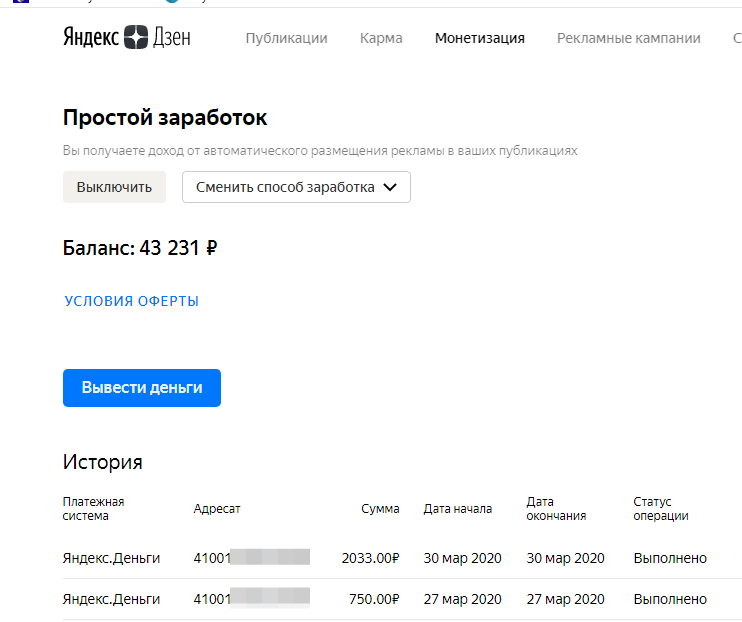Click start date 27 мар 2020
The image size is (742, 622).
point(462,599)
